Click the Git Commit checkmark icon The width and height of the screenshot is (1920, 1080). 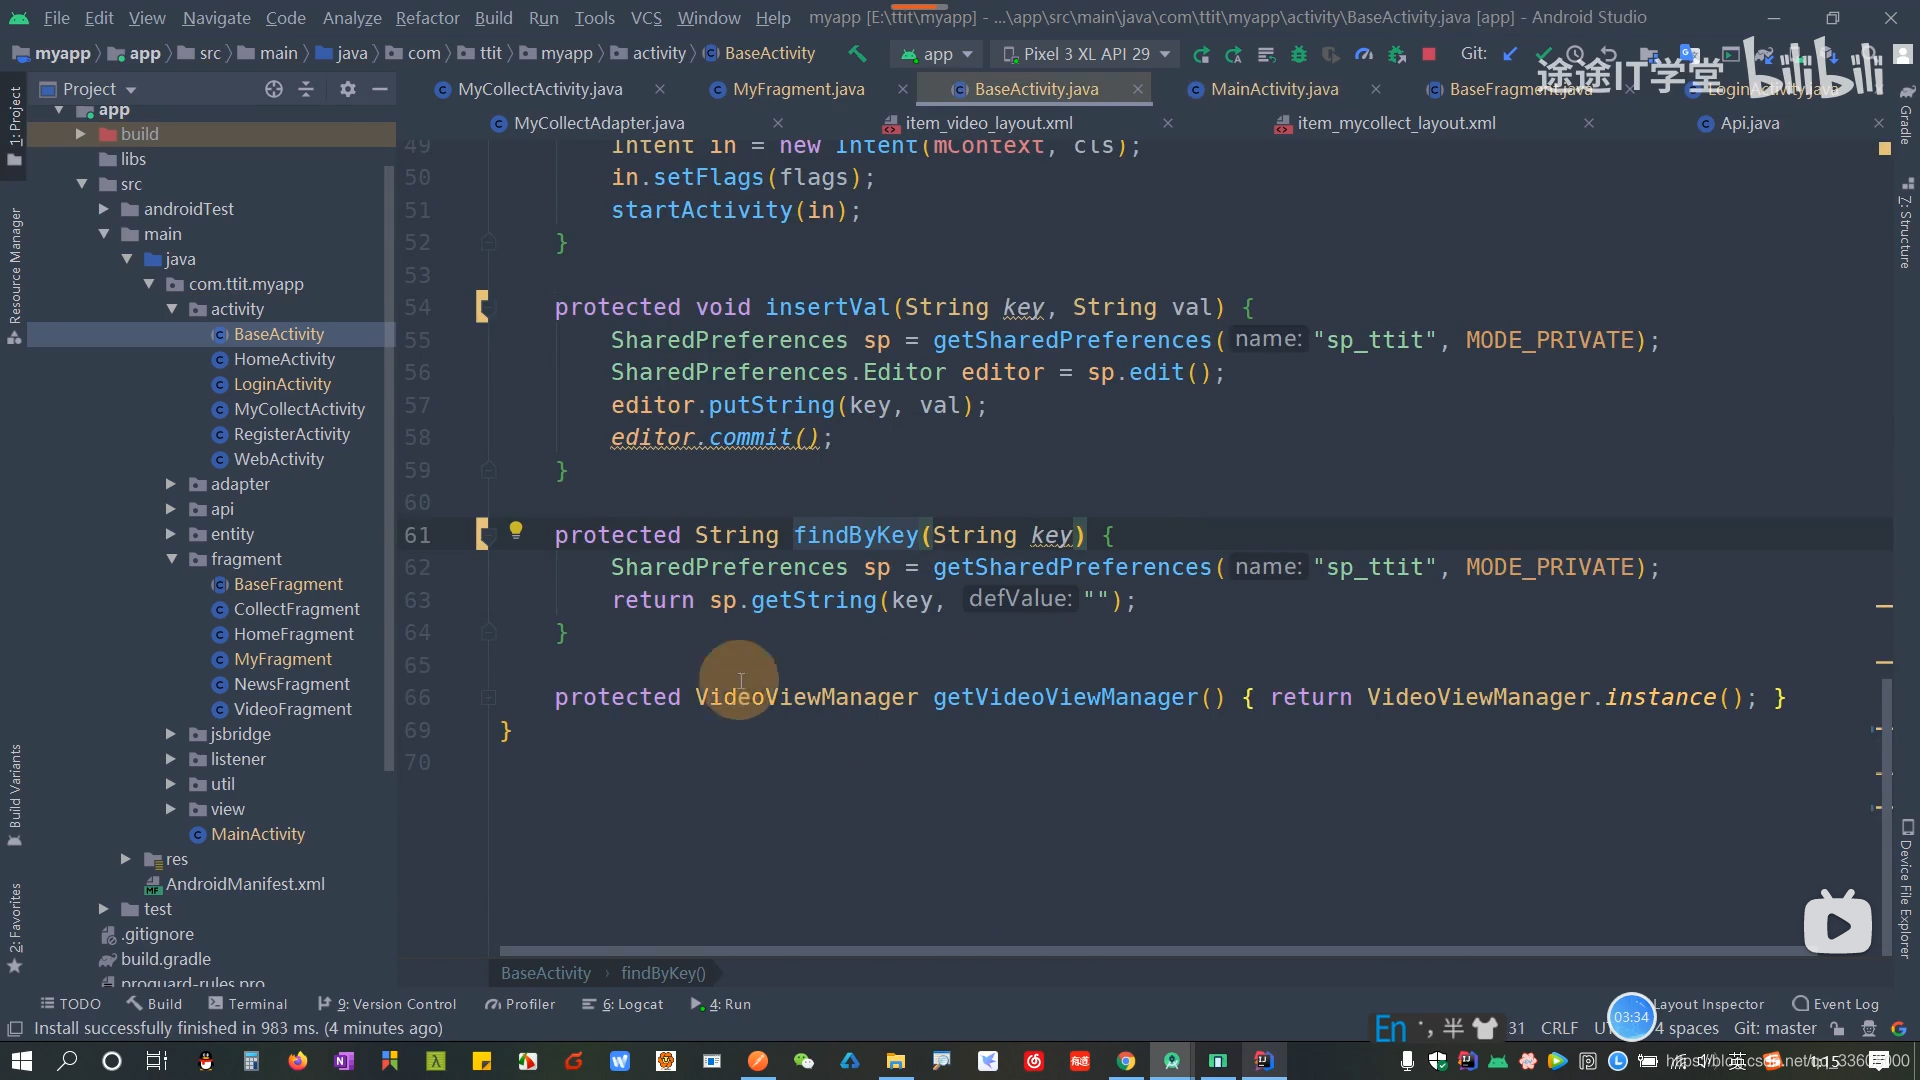1543,54
